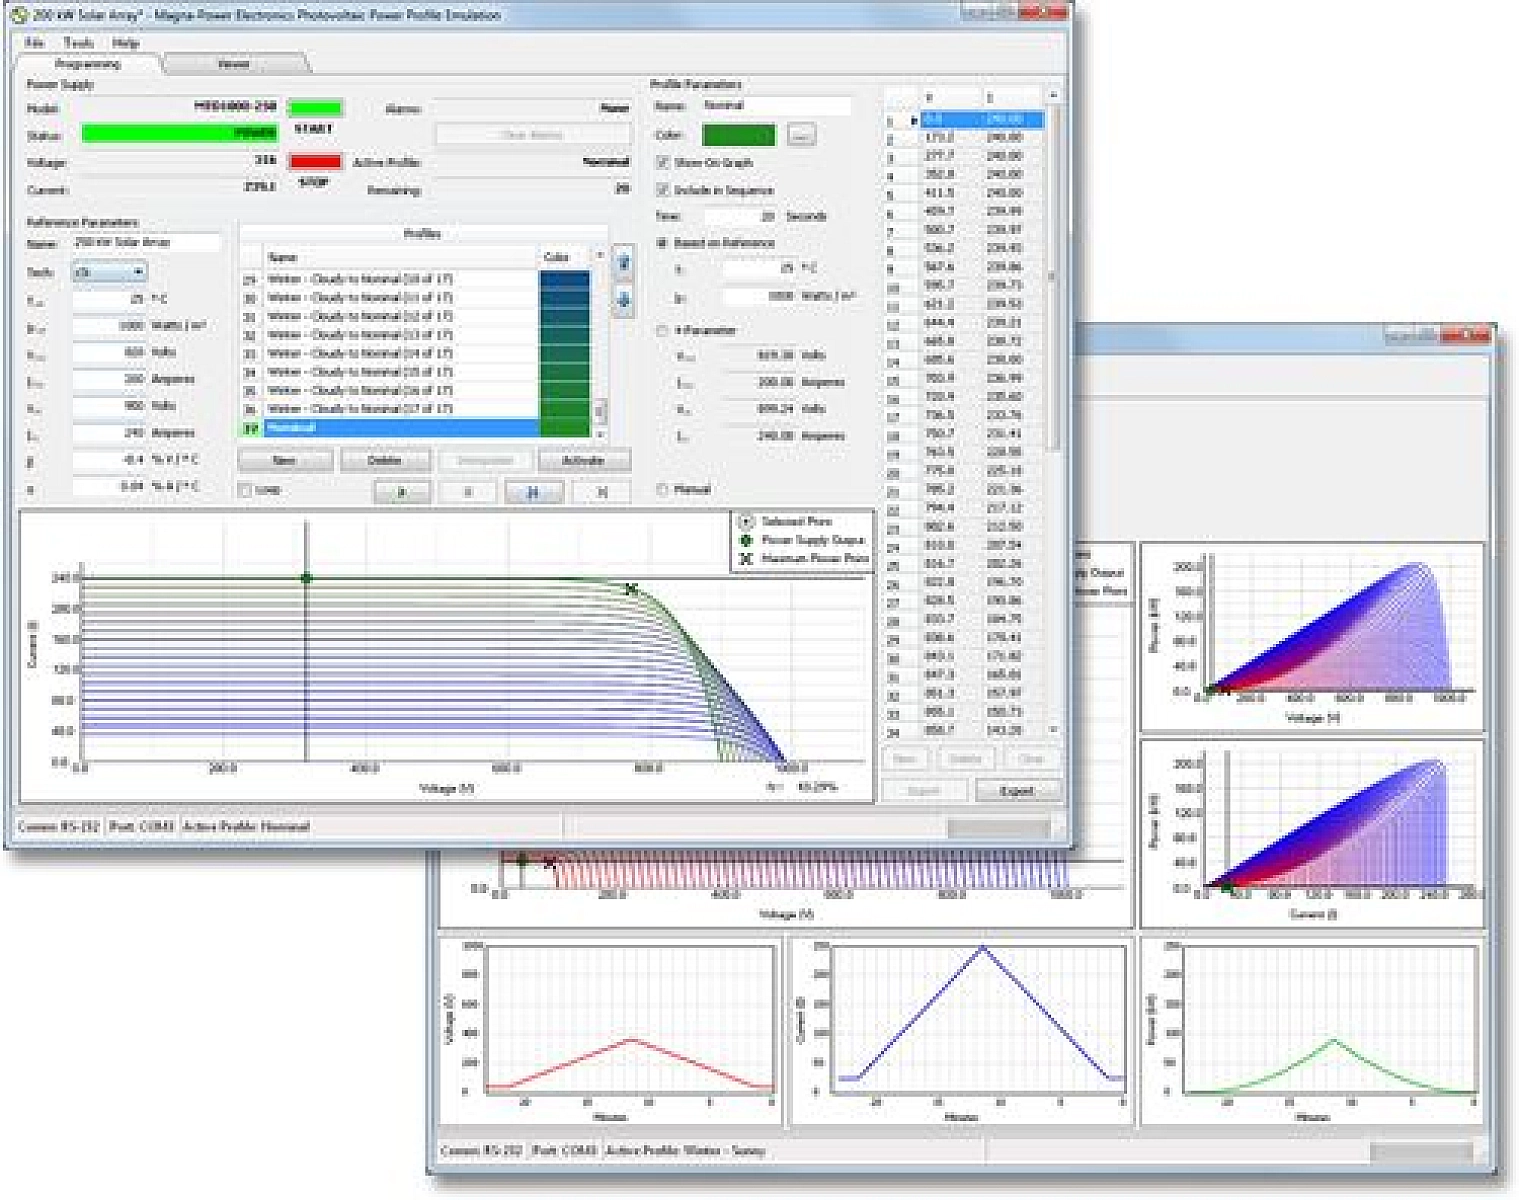Click the Clear Alarms button
1519x1200 pixels.
point(532,135)
